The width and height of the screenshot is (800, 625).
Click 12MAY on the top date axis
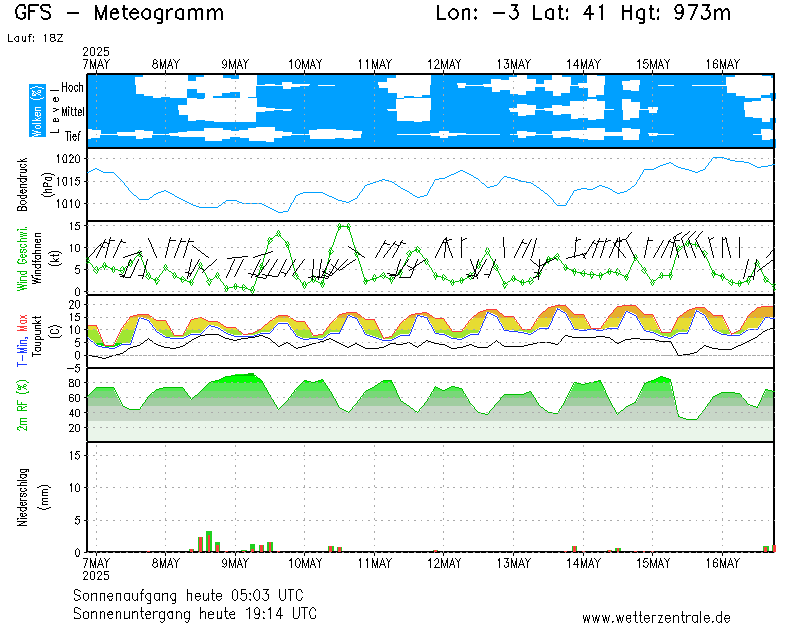pos(444,64)
